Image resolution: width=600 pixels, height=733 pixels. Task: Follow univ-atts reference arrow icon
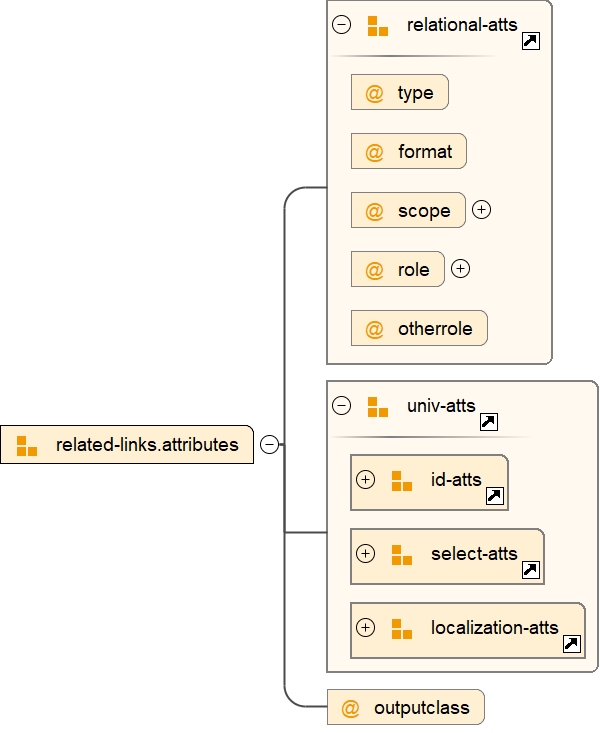point(489,422)
